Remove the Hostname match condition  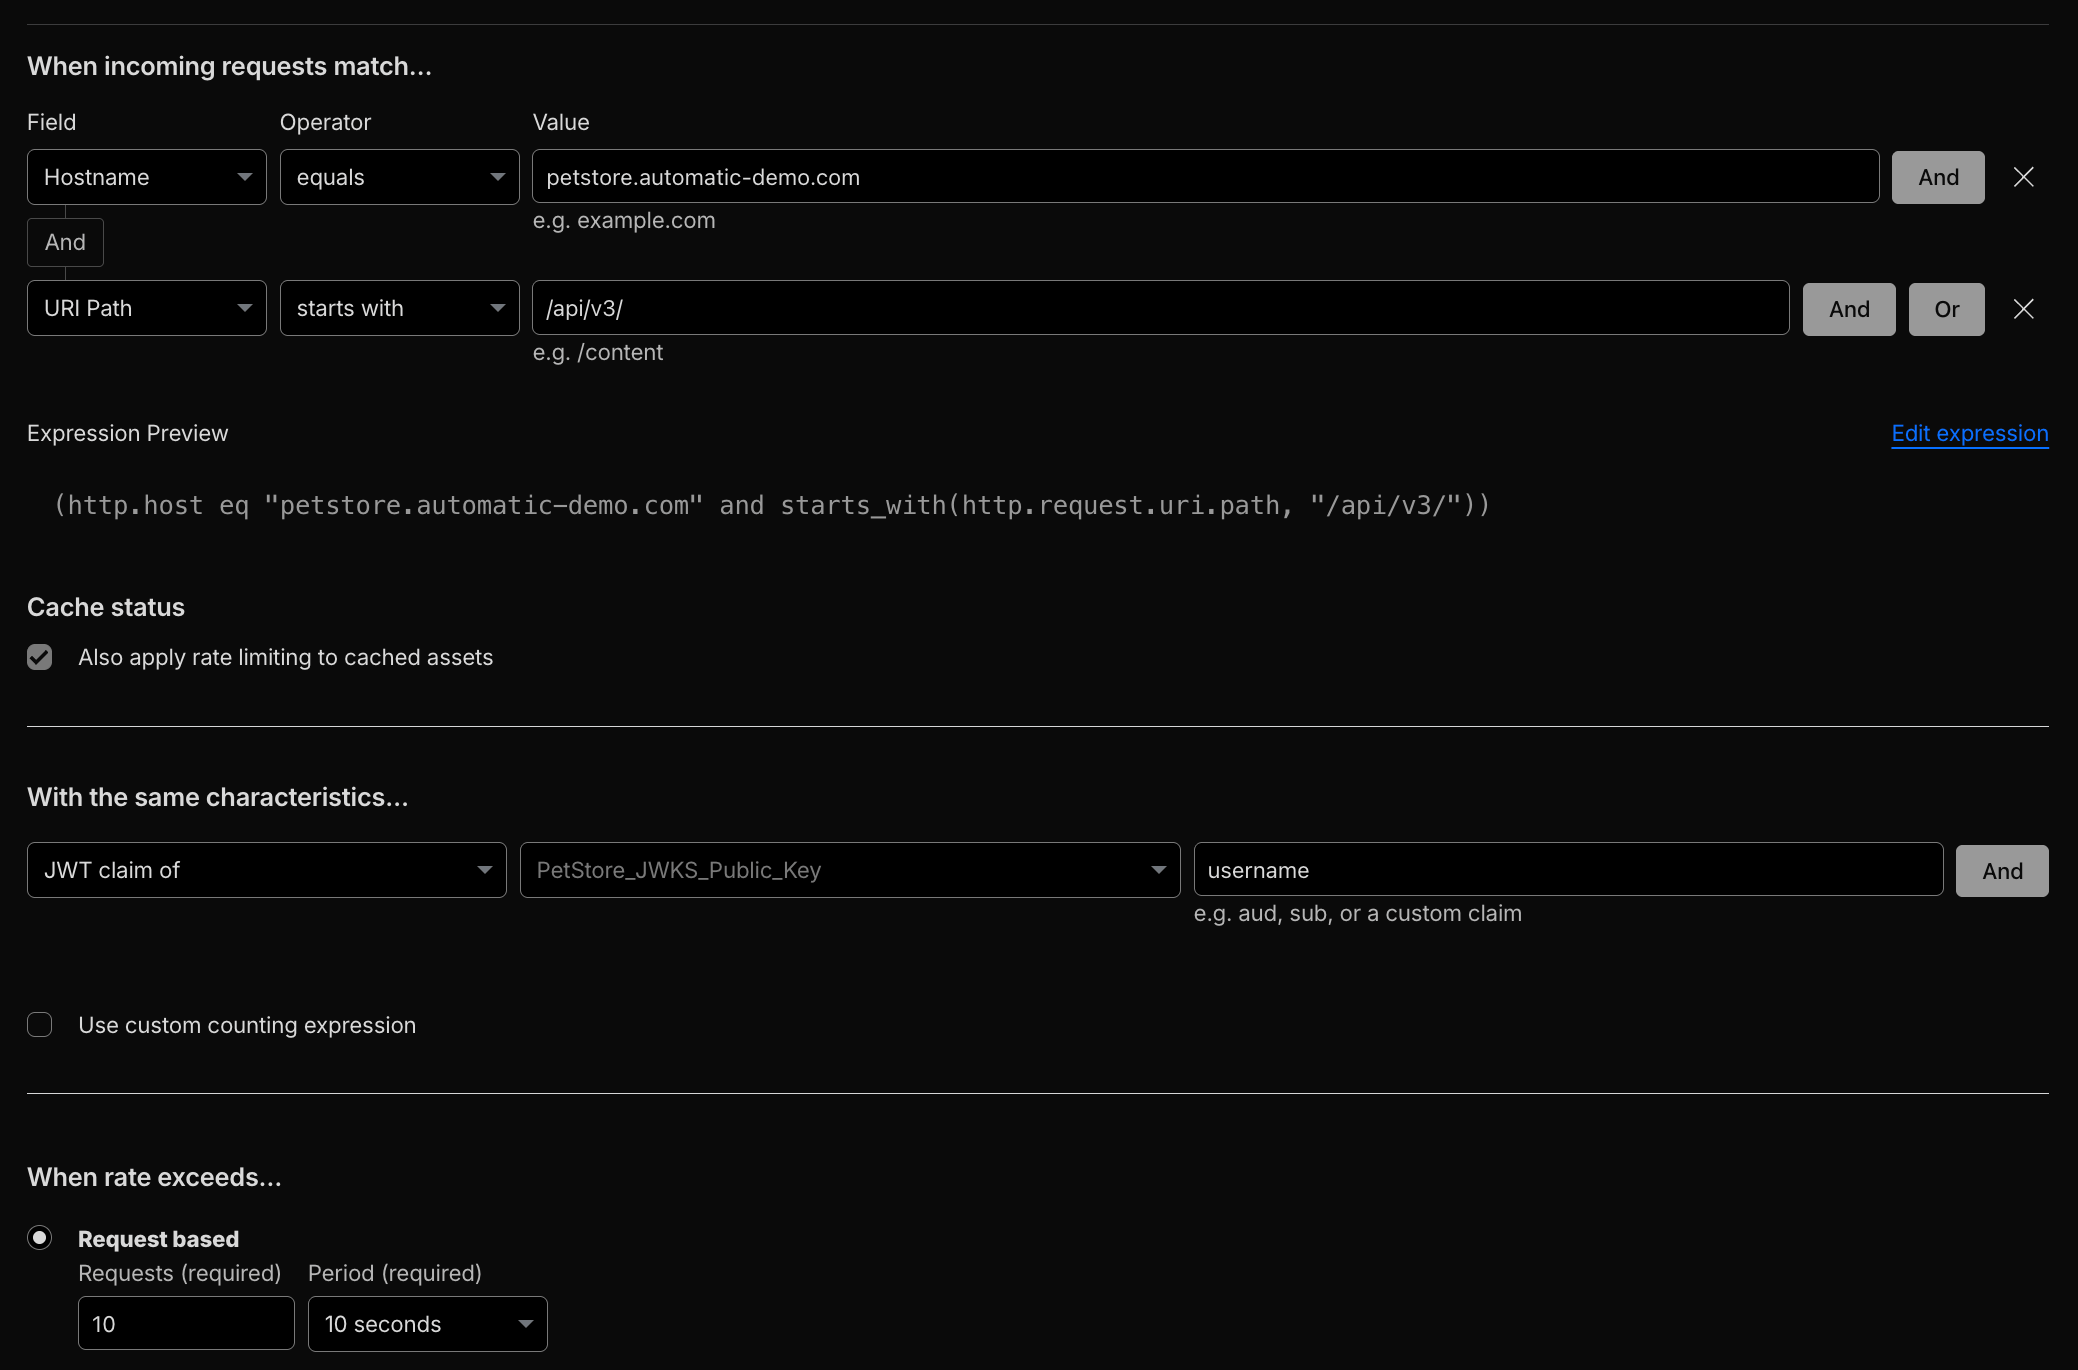(x=2024, y=176)
